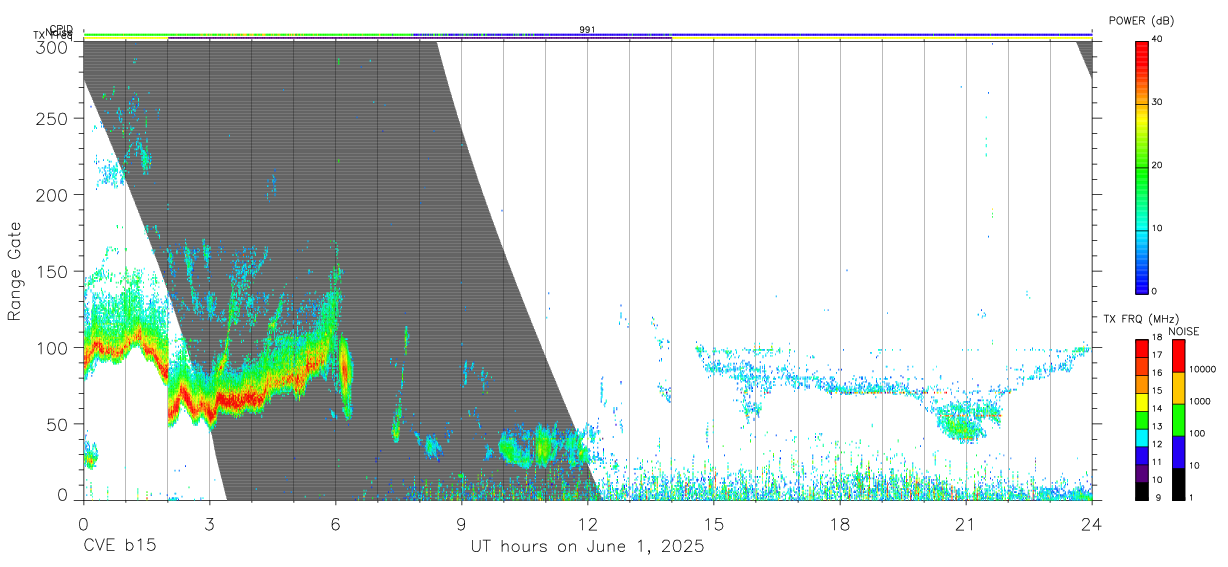Select the 20 label on power colorbar
Screen dimensions: 1228x567
coord(1158,165)
